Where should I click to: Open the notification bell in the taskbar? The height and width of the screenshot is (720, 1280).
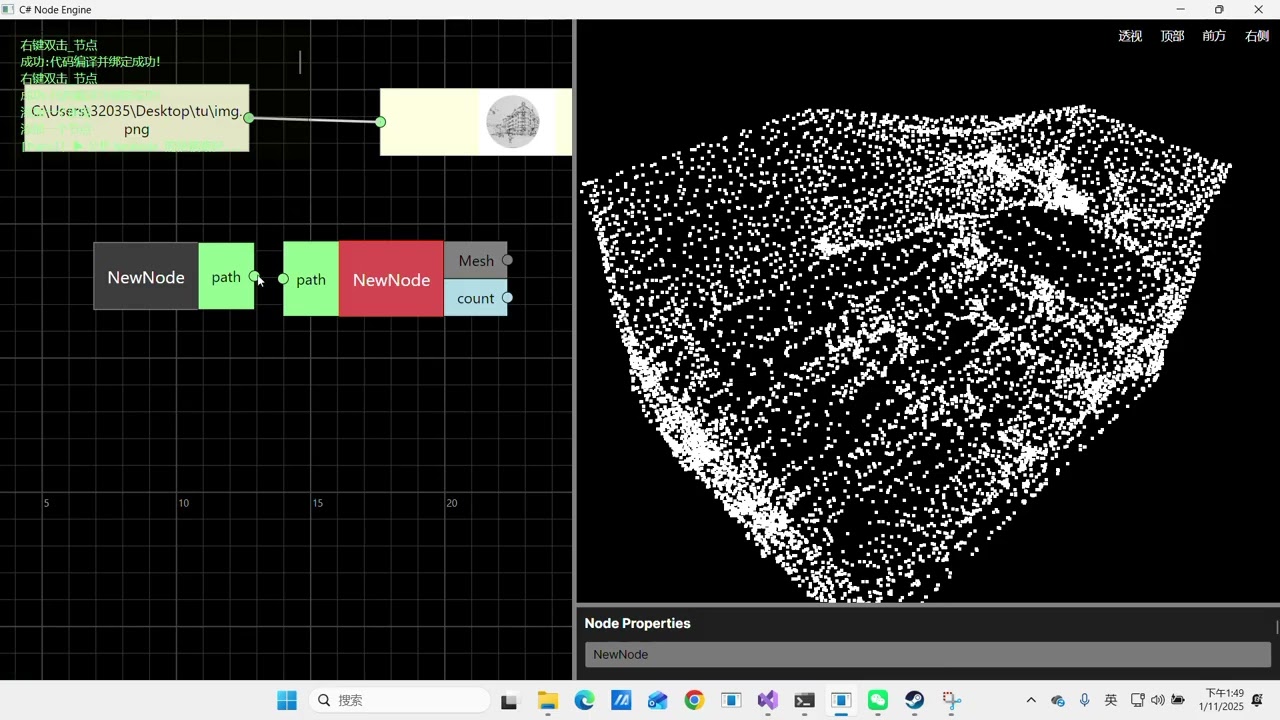click(x=1258, y=700)
